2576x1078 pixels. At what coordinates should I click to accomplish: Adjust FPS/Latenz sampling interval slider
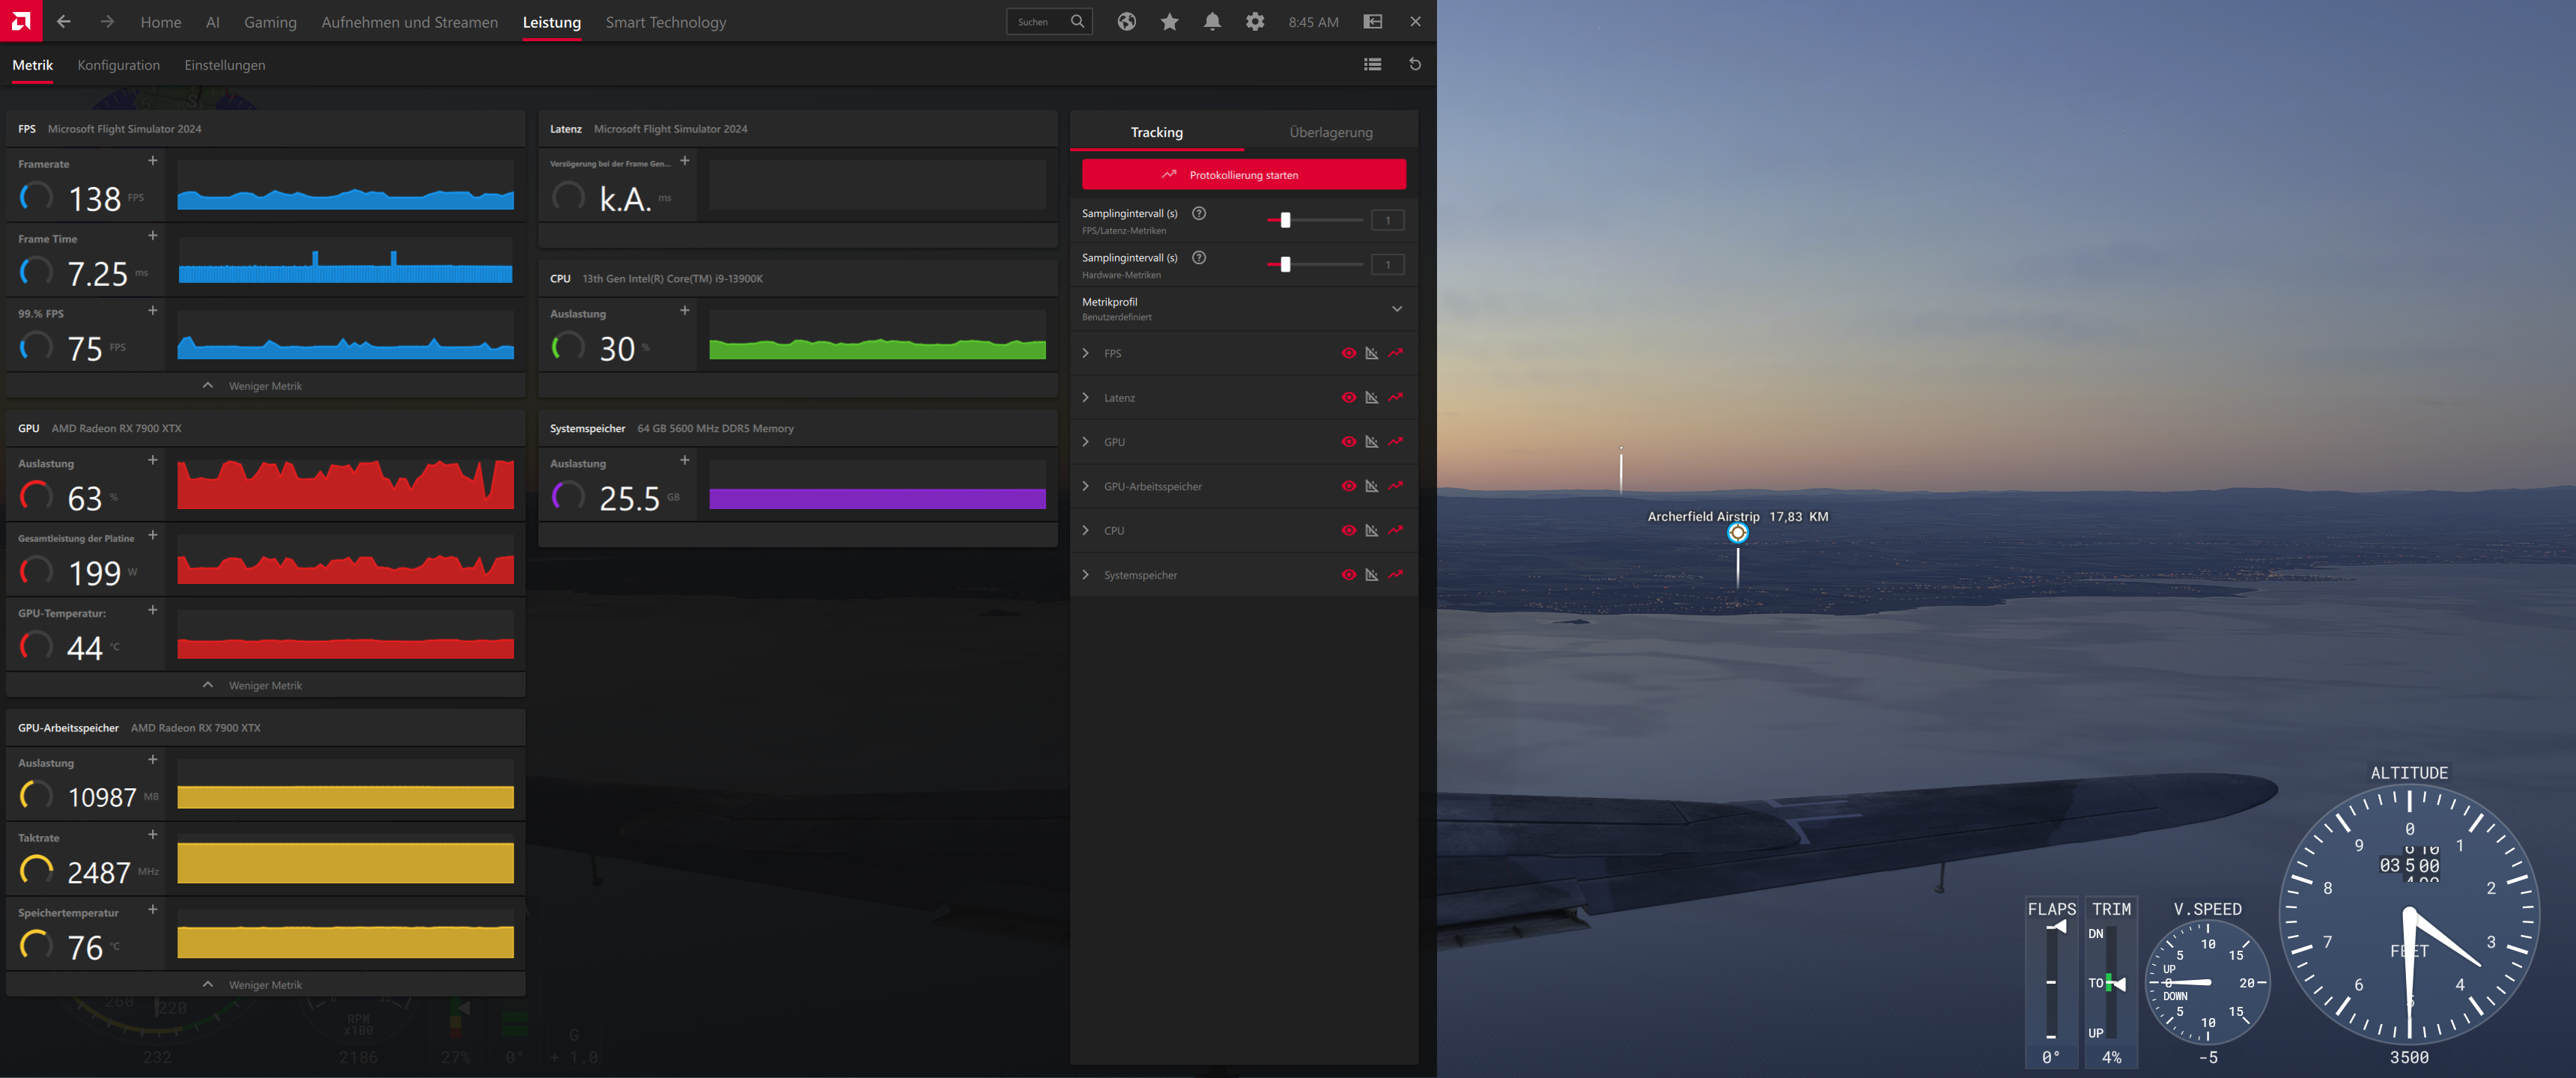[x=1285, y=220]
